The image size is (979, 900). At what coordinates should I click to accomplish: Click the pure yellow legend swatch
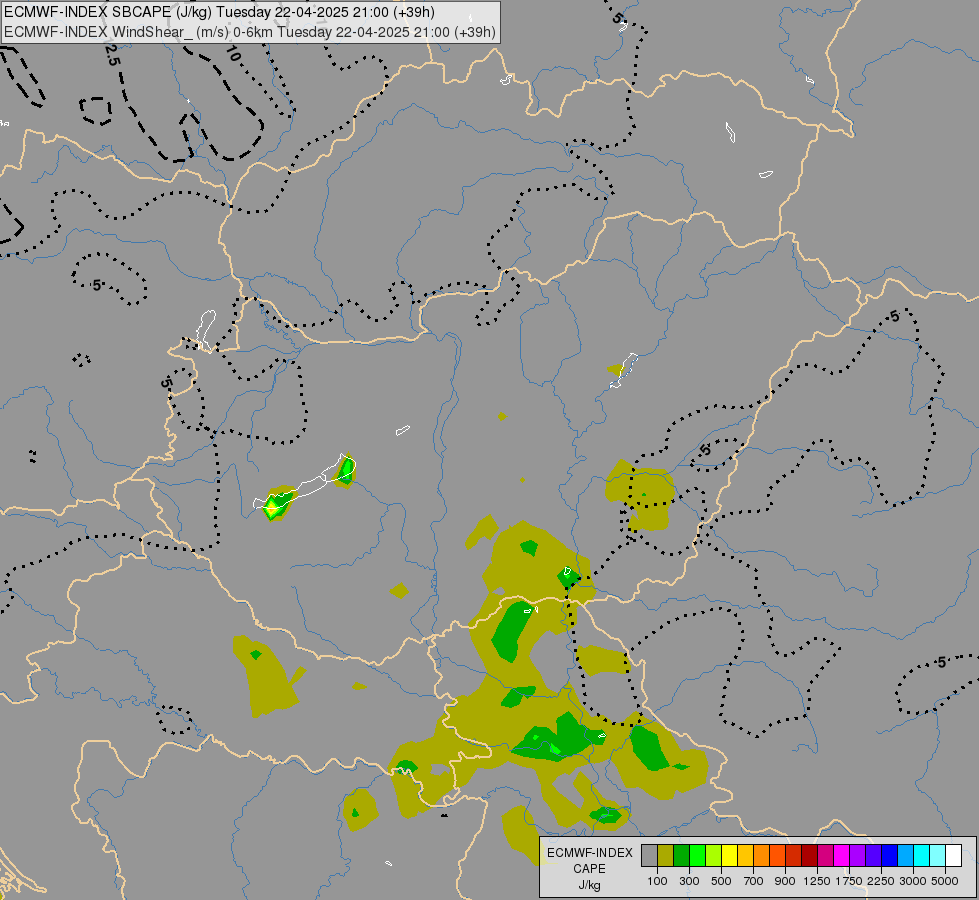point(729,856)
